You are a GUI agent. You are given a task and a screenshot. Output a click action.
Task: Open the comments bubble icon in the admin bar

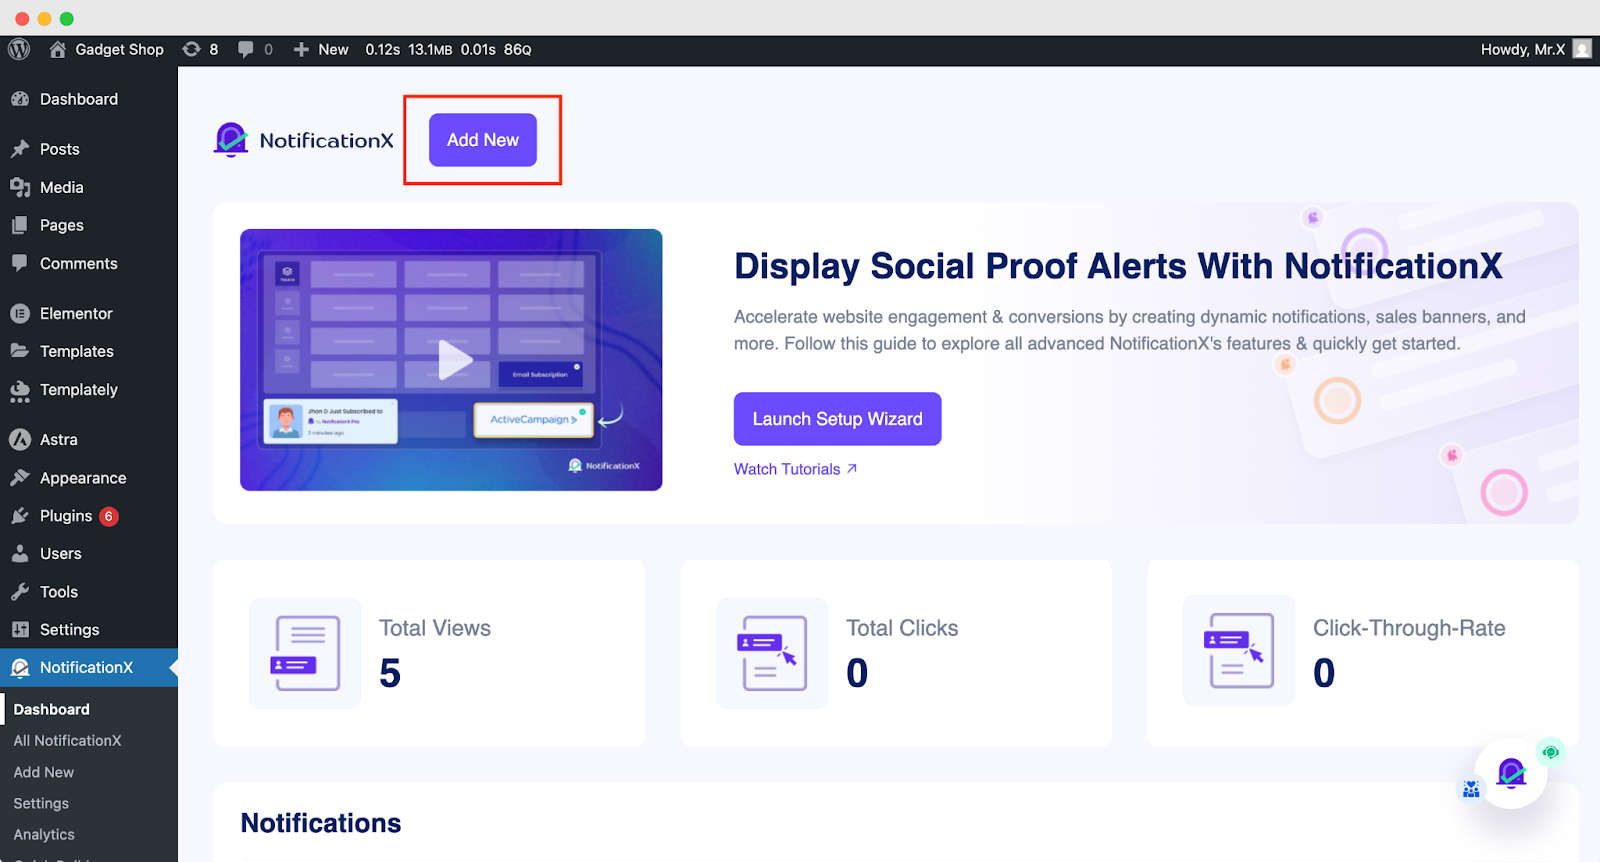246,49
